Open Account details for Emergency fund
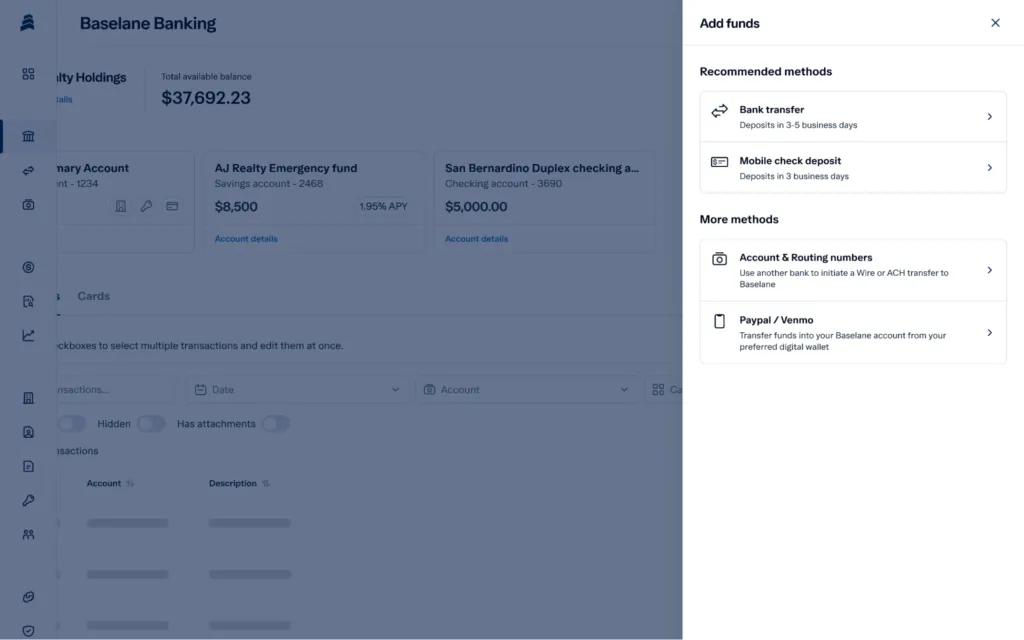This screenshot has width=1024, height=640. [246, 238]
